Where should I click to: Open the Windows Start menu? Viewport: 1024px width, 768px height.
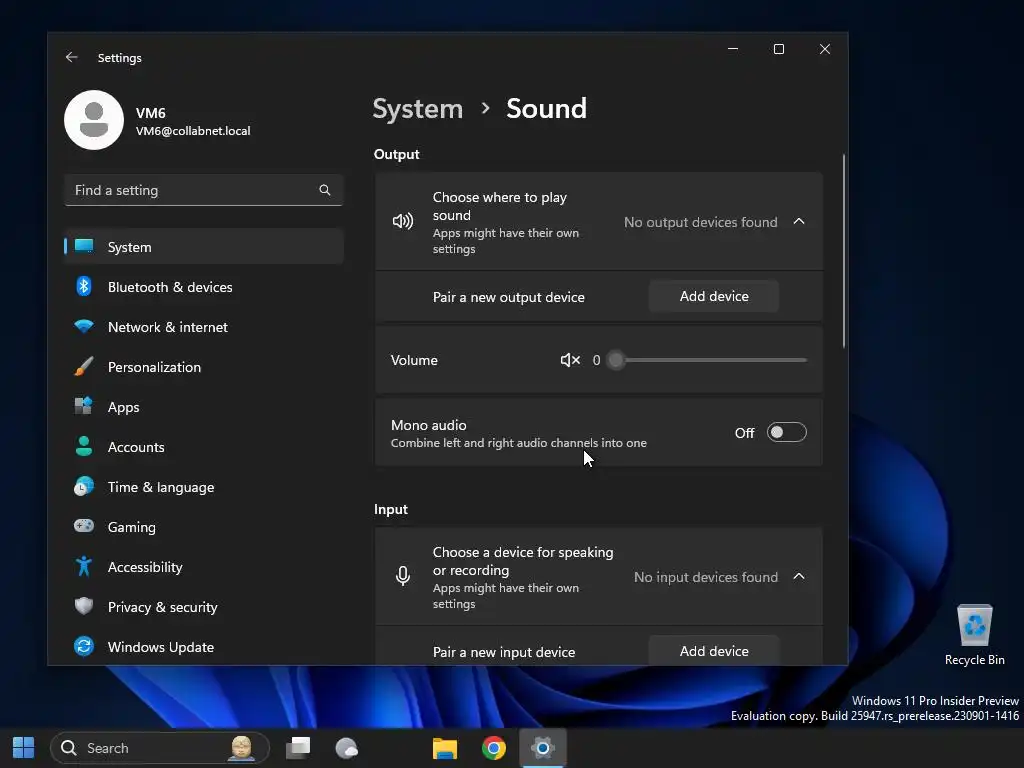pyautogui.click(x=24, y=748)
